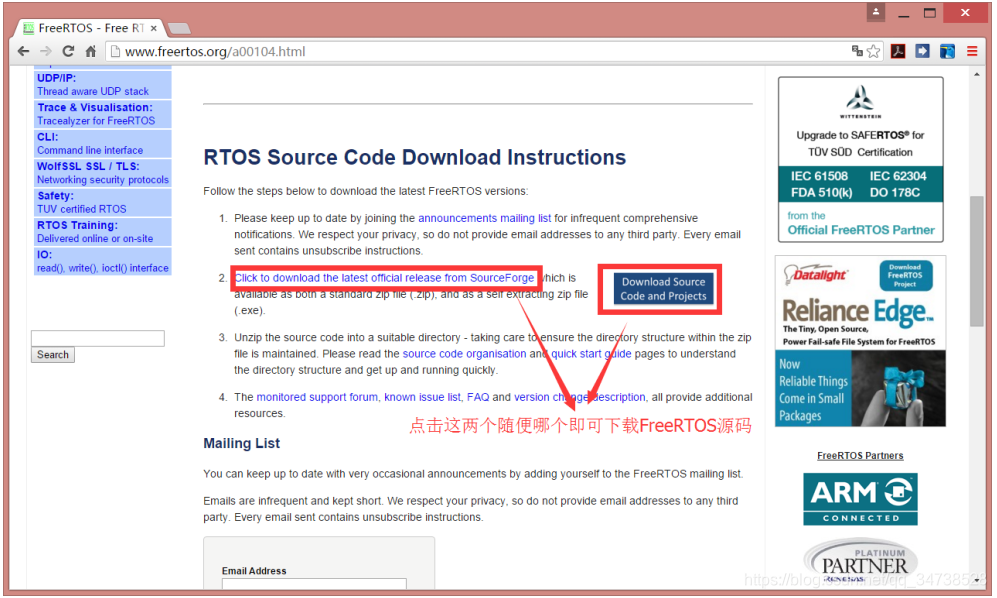Viewport: 997px width, 598px height.
Task: Click the page vertical scrollbar thumb
Action: [x=976, y=261]
